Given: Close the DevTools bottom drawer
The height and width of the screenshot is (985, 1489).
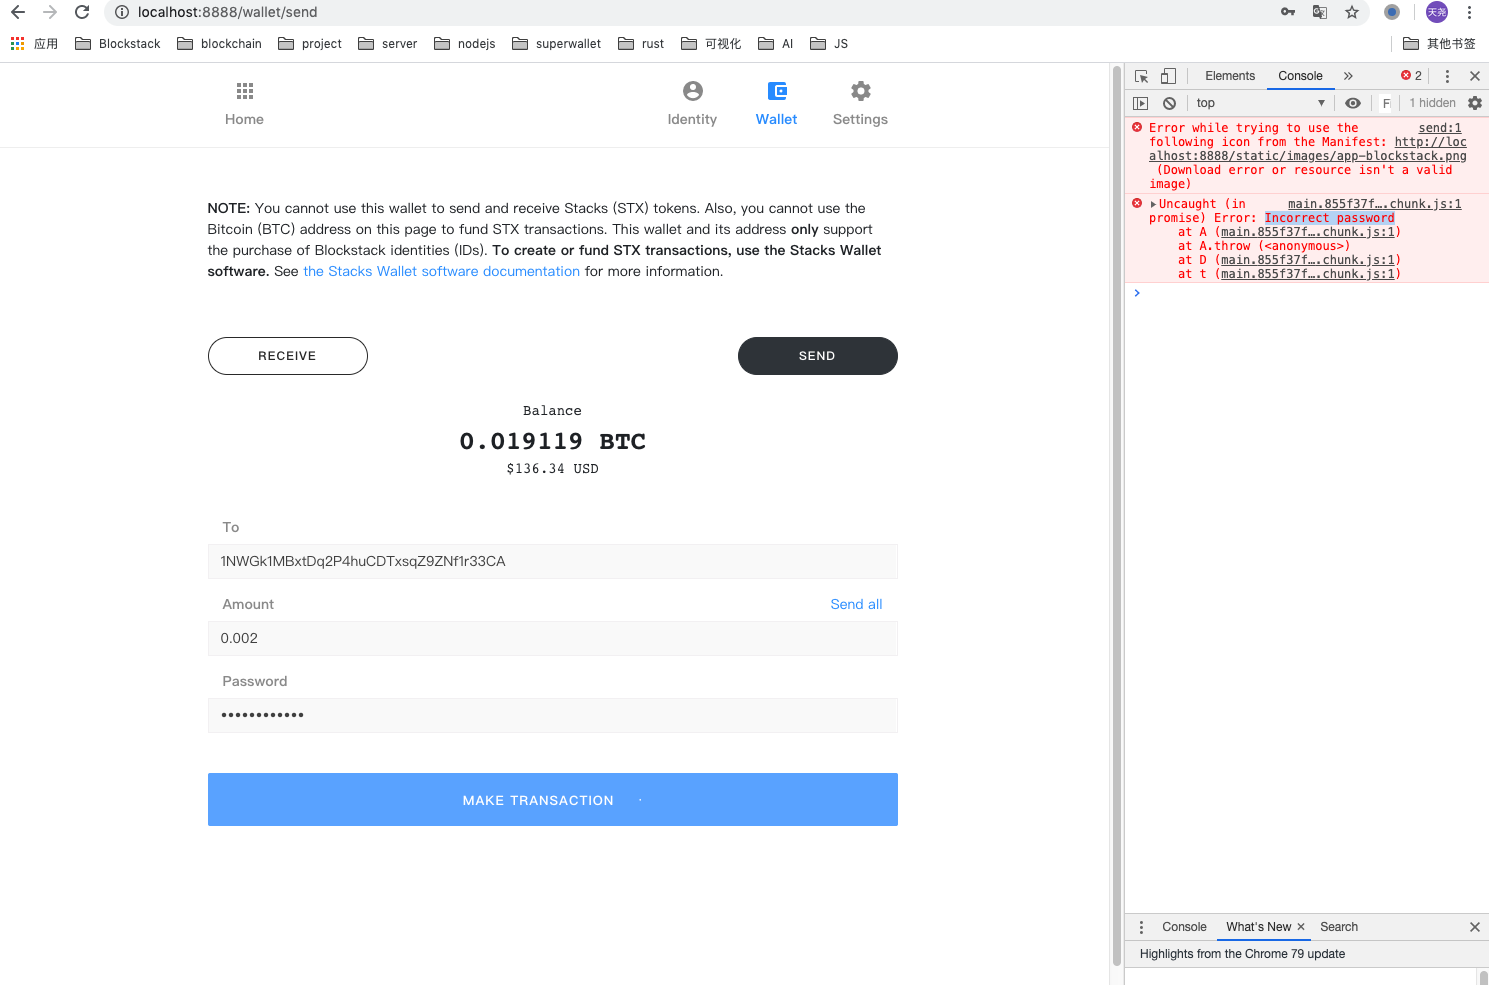Looking at the screenshot, I should click(1475, 927).
